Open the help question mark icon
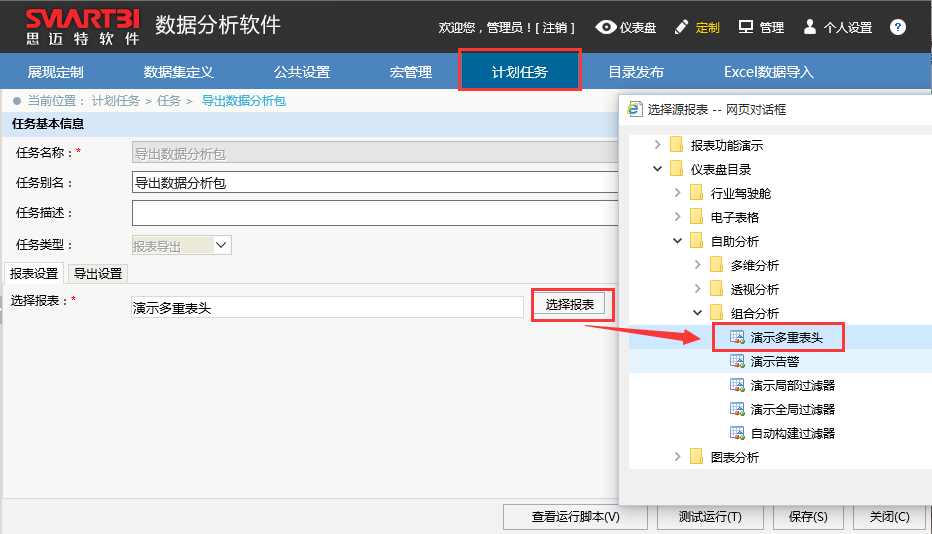The image size is (932, 534). 898,27
